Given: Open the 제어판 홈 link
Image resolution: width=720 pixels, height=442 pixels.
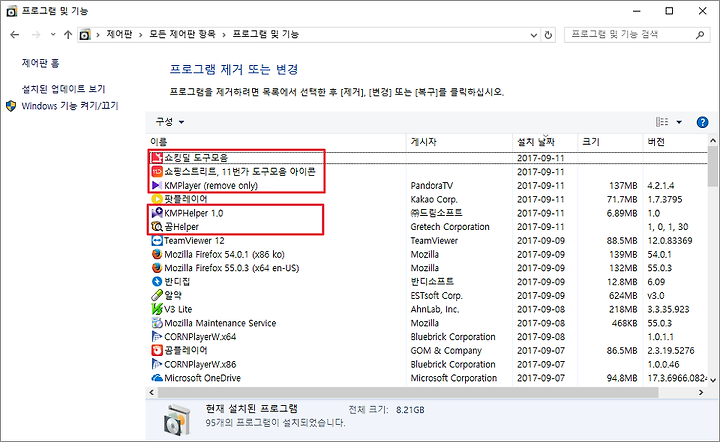Looking at the screenshot, I should click(40, 63).
